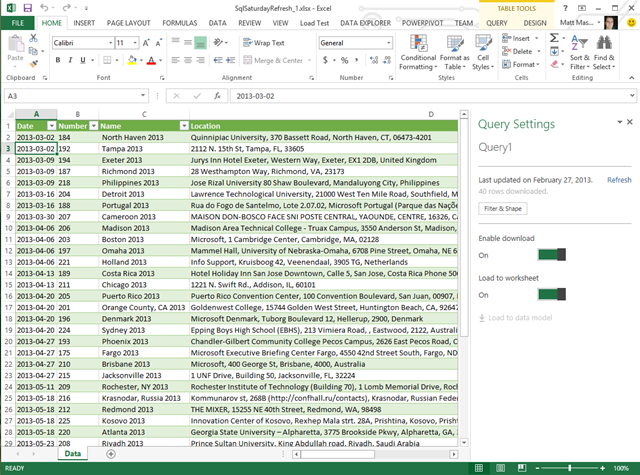This screenshot has width=640, height=475.
Task: Click the Borders icon
Action: click(107, 60)
